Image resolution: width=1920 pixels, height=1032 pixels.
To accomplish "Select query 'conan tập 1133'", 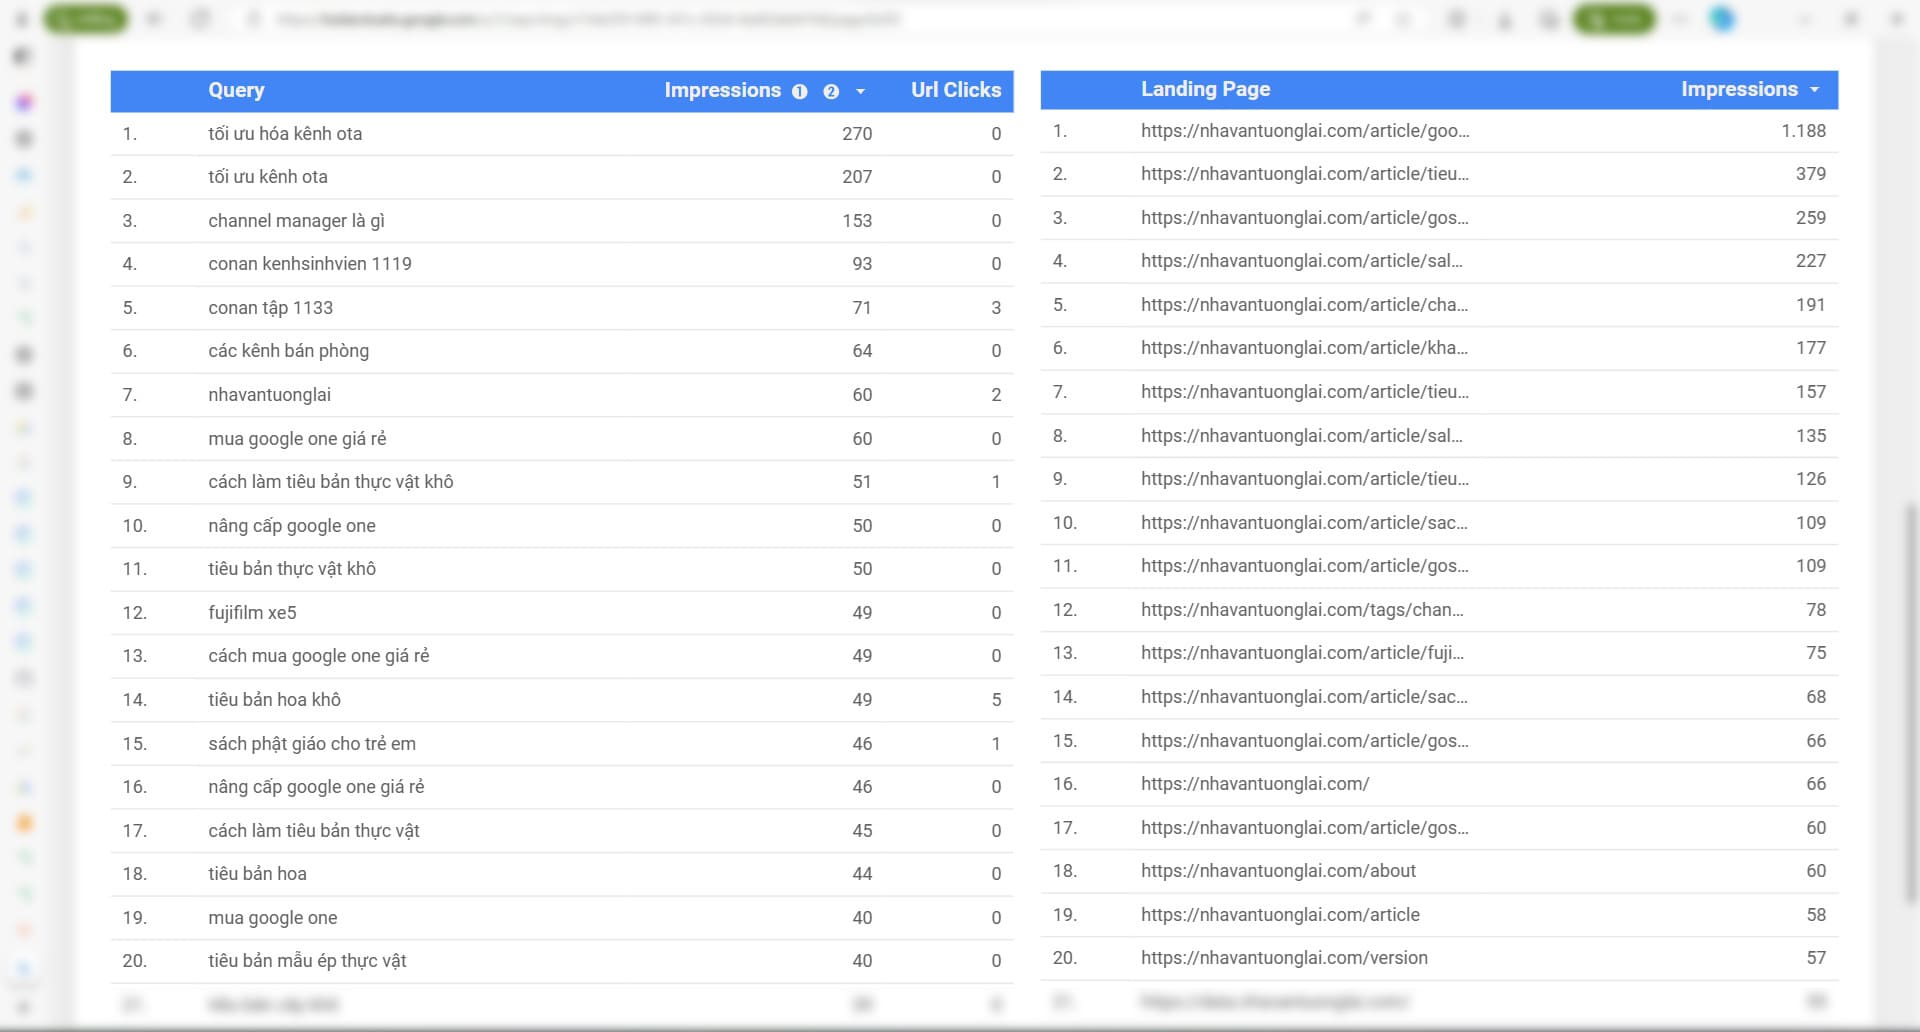I will click(x=270, y=308).
